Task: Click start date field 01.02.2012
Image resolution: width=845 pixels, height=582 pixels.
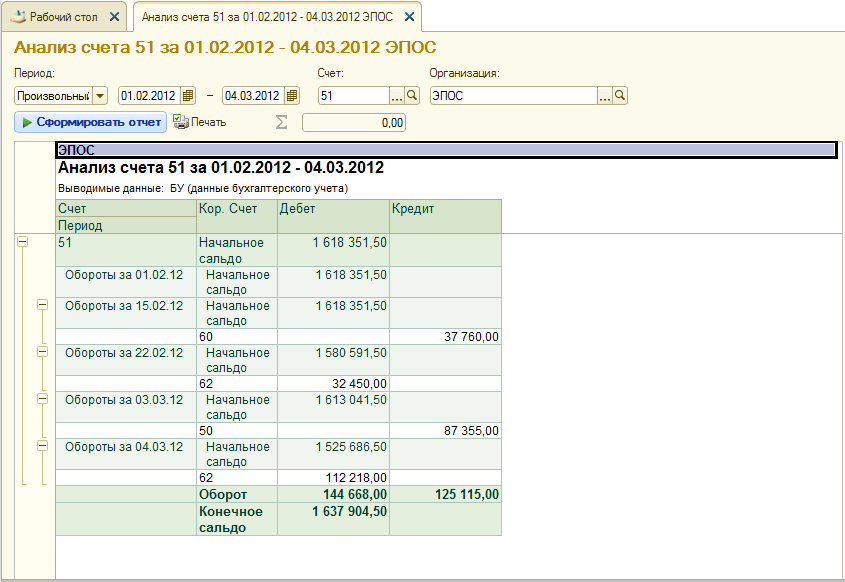Action: [149, 96]
